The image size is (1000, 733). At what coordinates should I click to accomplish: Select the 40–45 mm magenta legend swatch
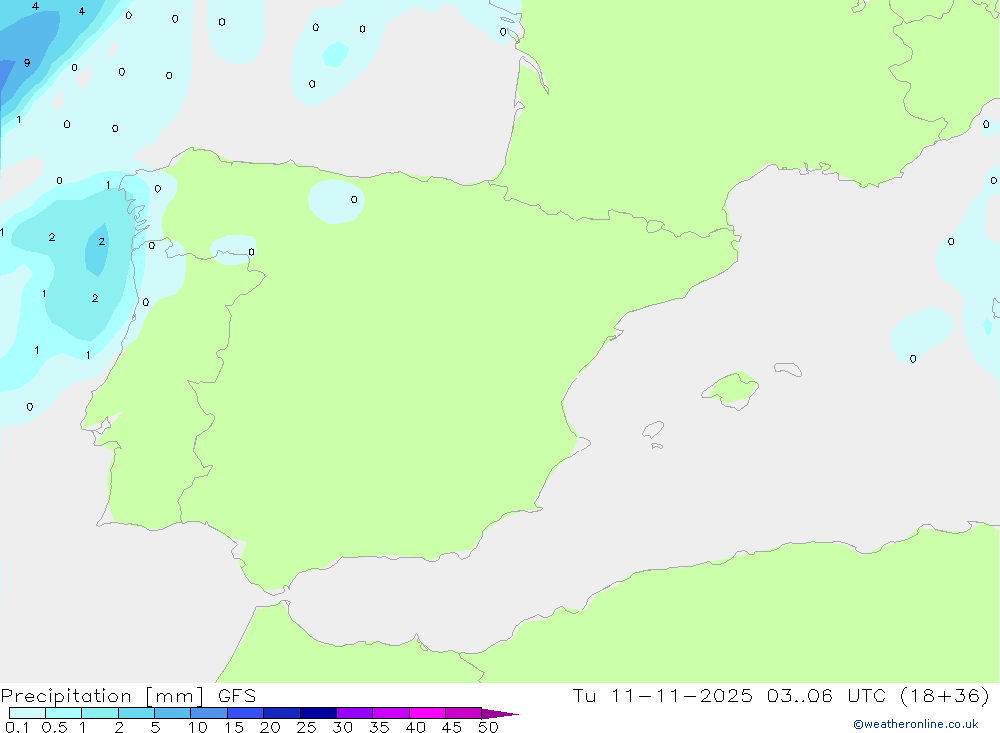pos(427,713)
